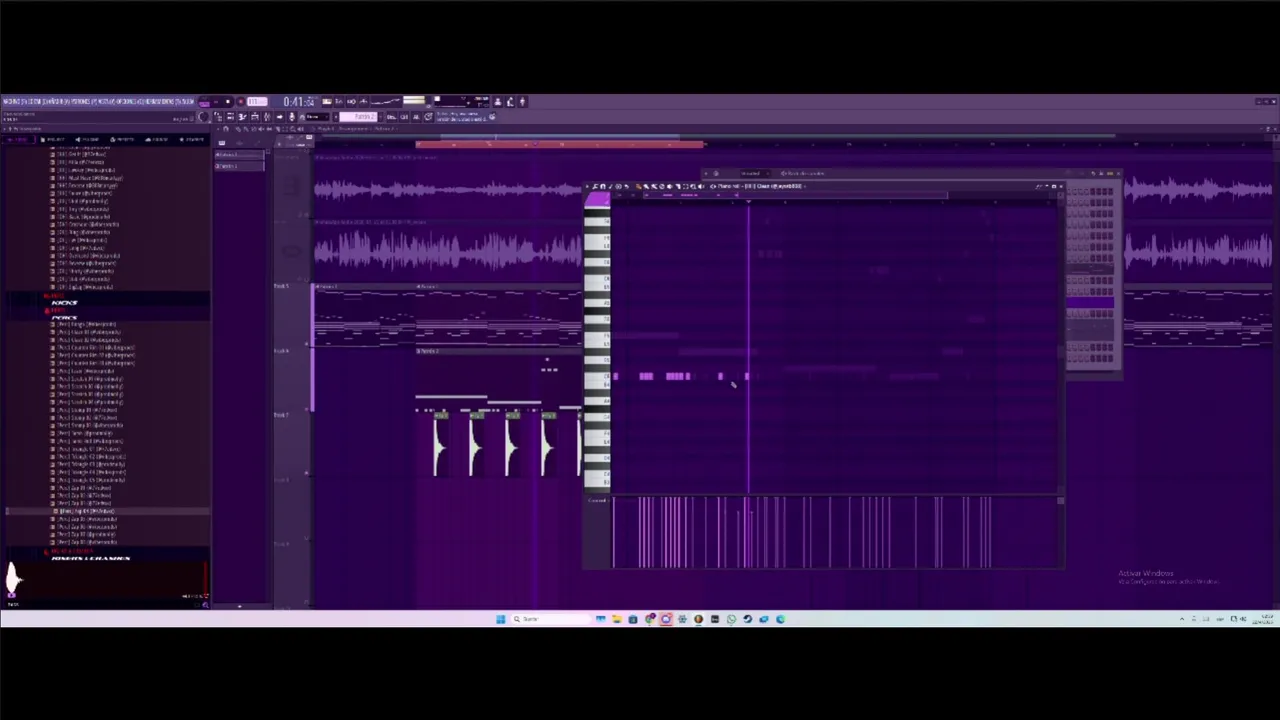This screenshot has height=720, width=1280.
Task: Click the Windows taskbar search box
Action: [x=552, y=619]
